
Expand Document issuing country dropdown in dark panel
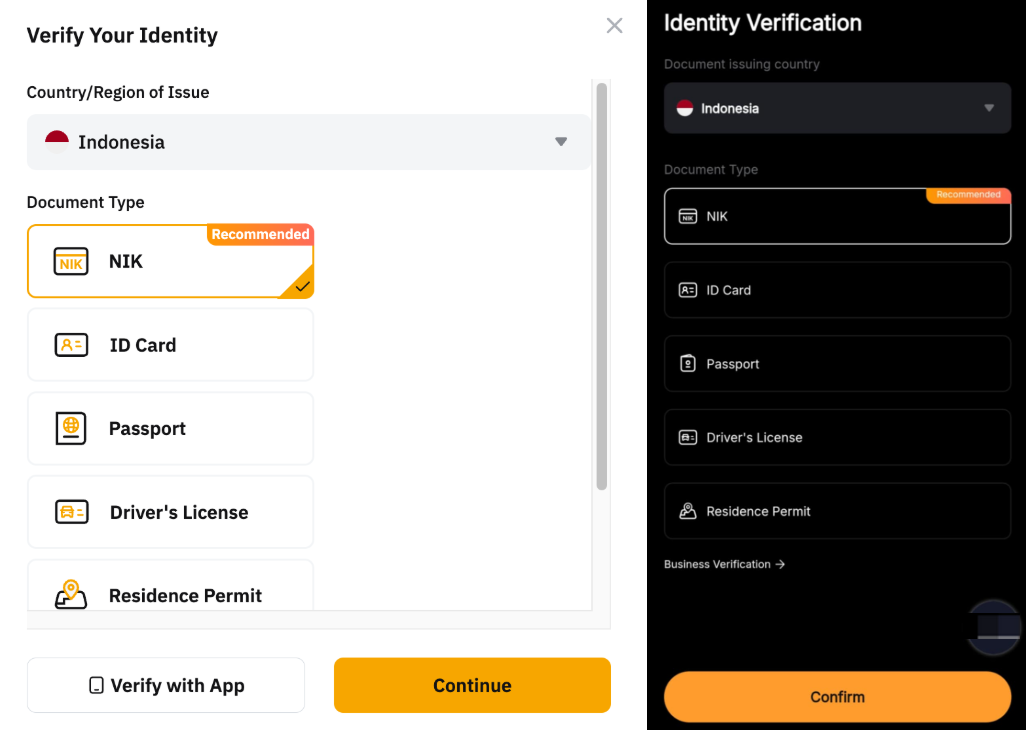click(x=988, y=108)
